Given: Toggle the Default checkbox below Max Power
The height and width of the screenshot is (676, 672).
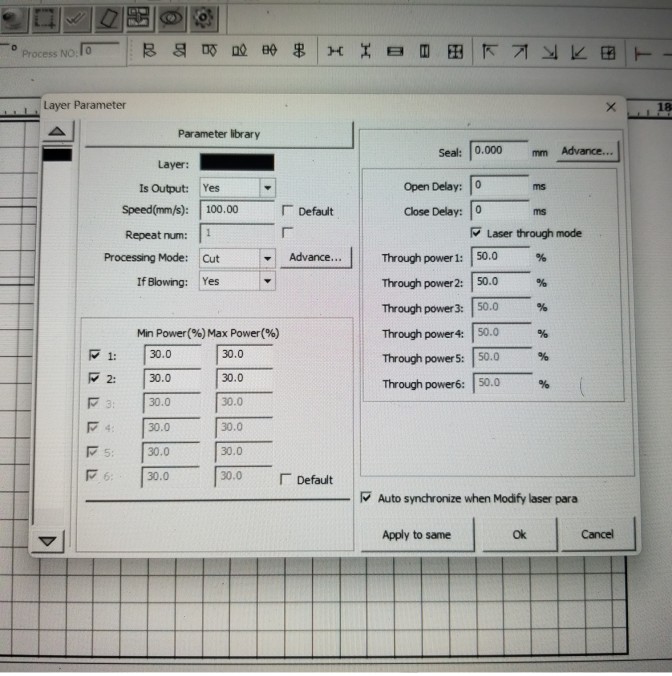Looking at the screenshot, I should click(285, 479).
